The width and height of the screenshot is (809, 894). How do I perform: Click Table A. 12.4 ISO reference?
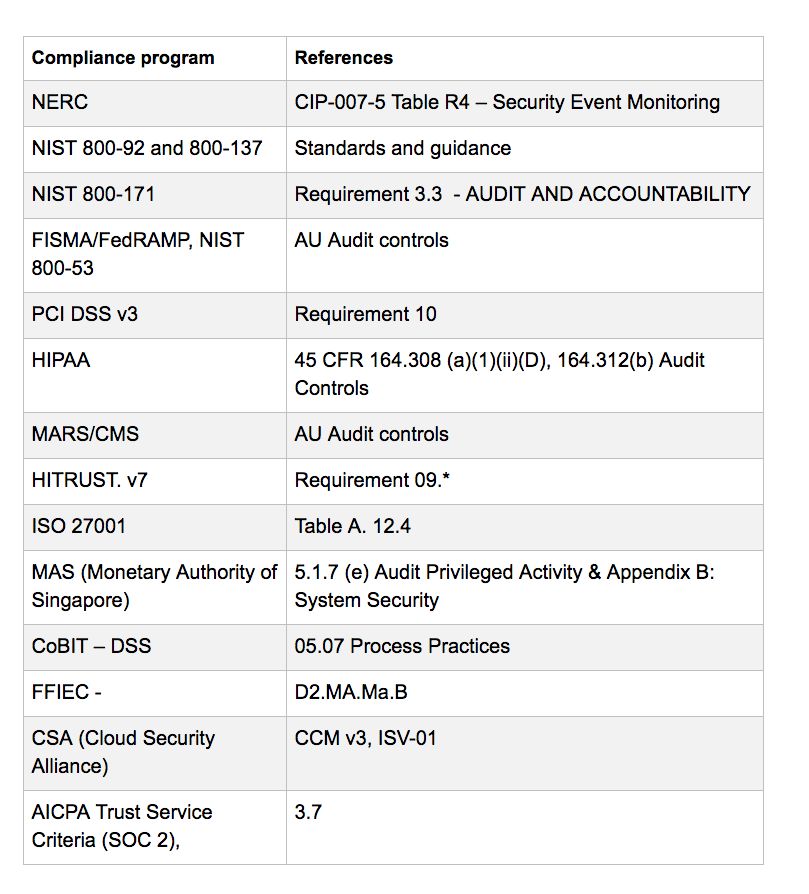352,526
